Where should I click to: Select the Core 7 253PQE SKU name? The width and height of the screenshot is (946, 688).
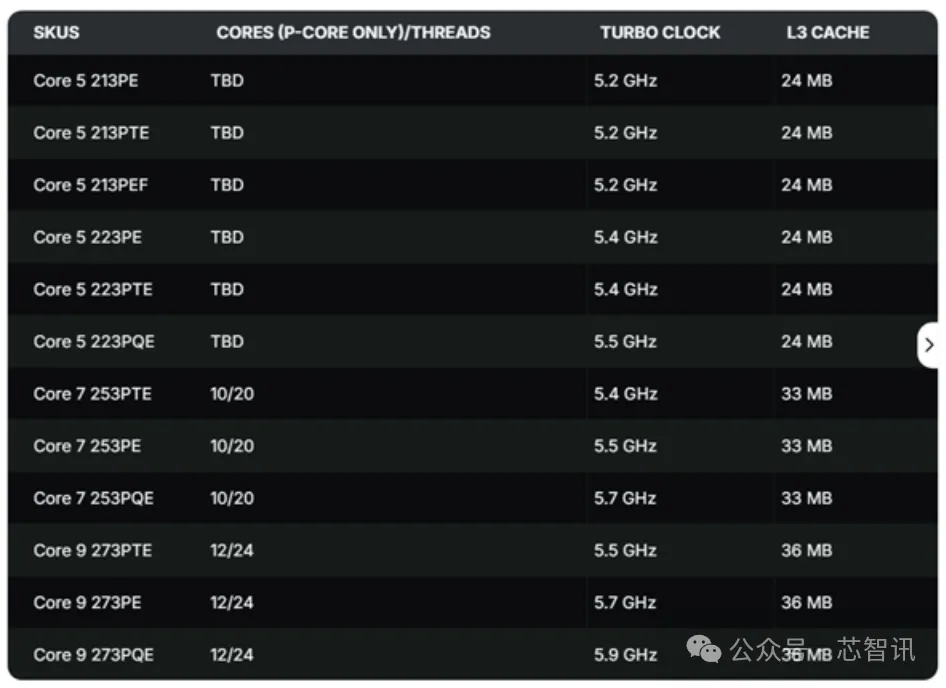click(94, 498)
